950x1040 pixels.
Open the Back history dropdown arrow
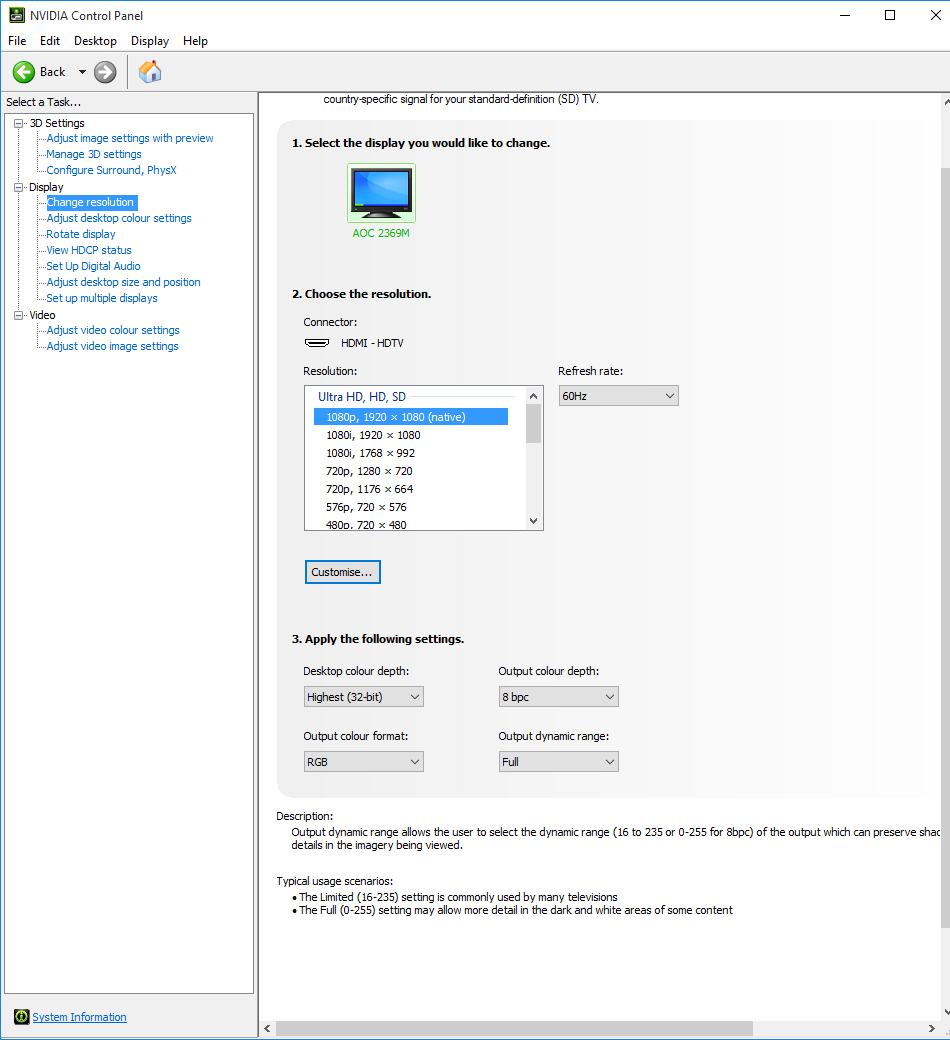pyautogui.click(x=82, y=72)
